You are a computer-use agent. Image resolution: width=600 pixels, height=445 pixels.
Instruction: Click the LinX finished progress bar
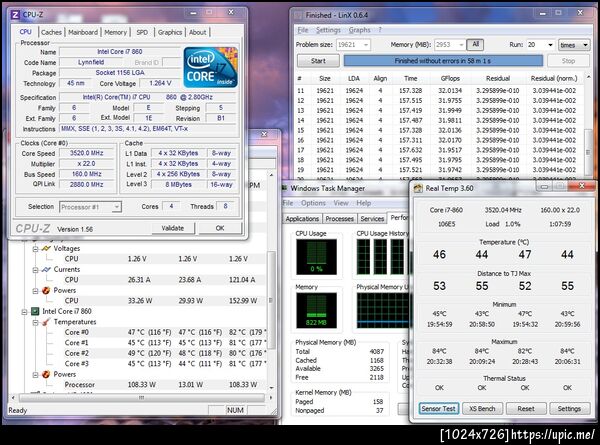click(443, 61)
